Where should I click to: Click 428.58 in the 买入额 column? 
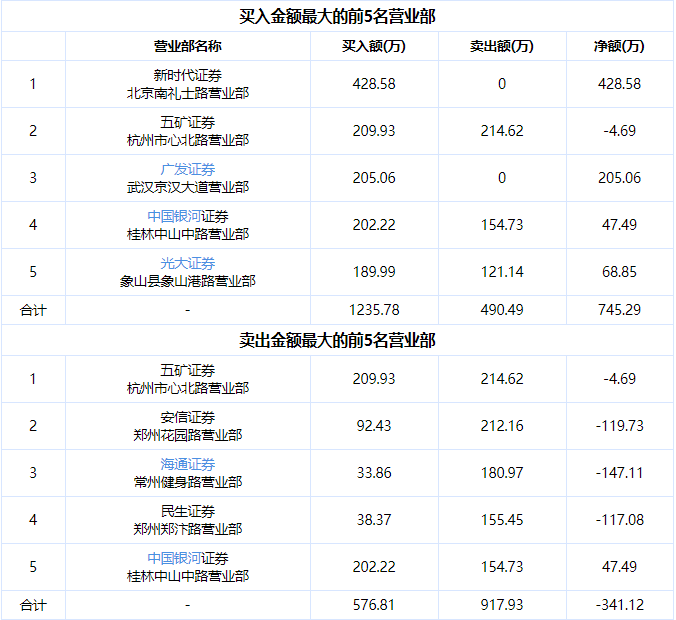point(374,84)
